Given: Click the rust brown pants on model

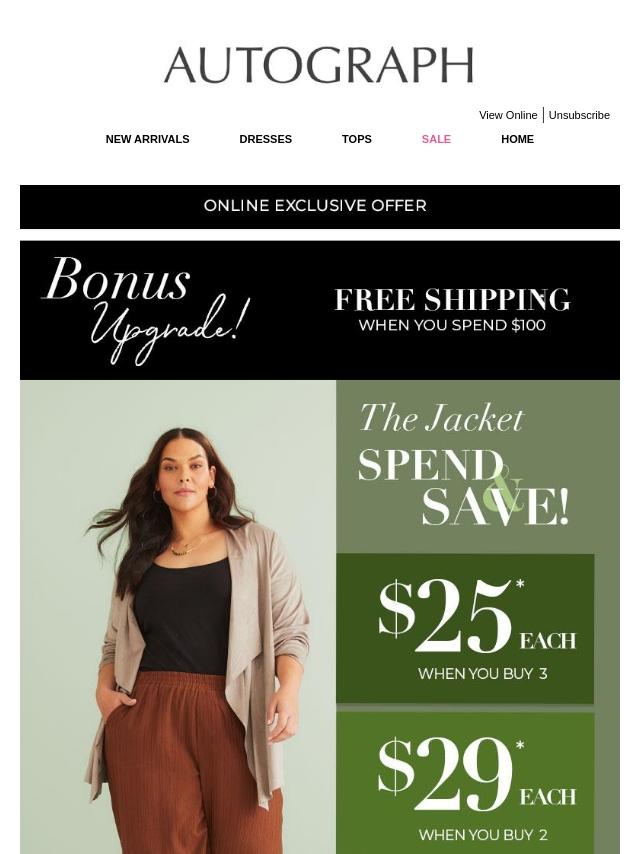Looking at the screenshot, I should tap(191, 762).
